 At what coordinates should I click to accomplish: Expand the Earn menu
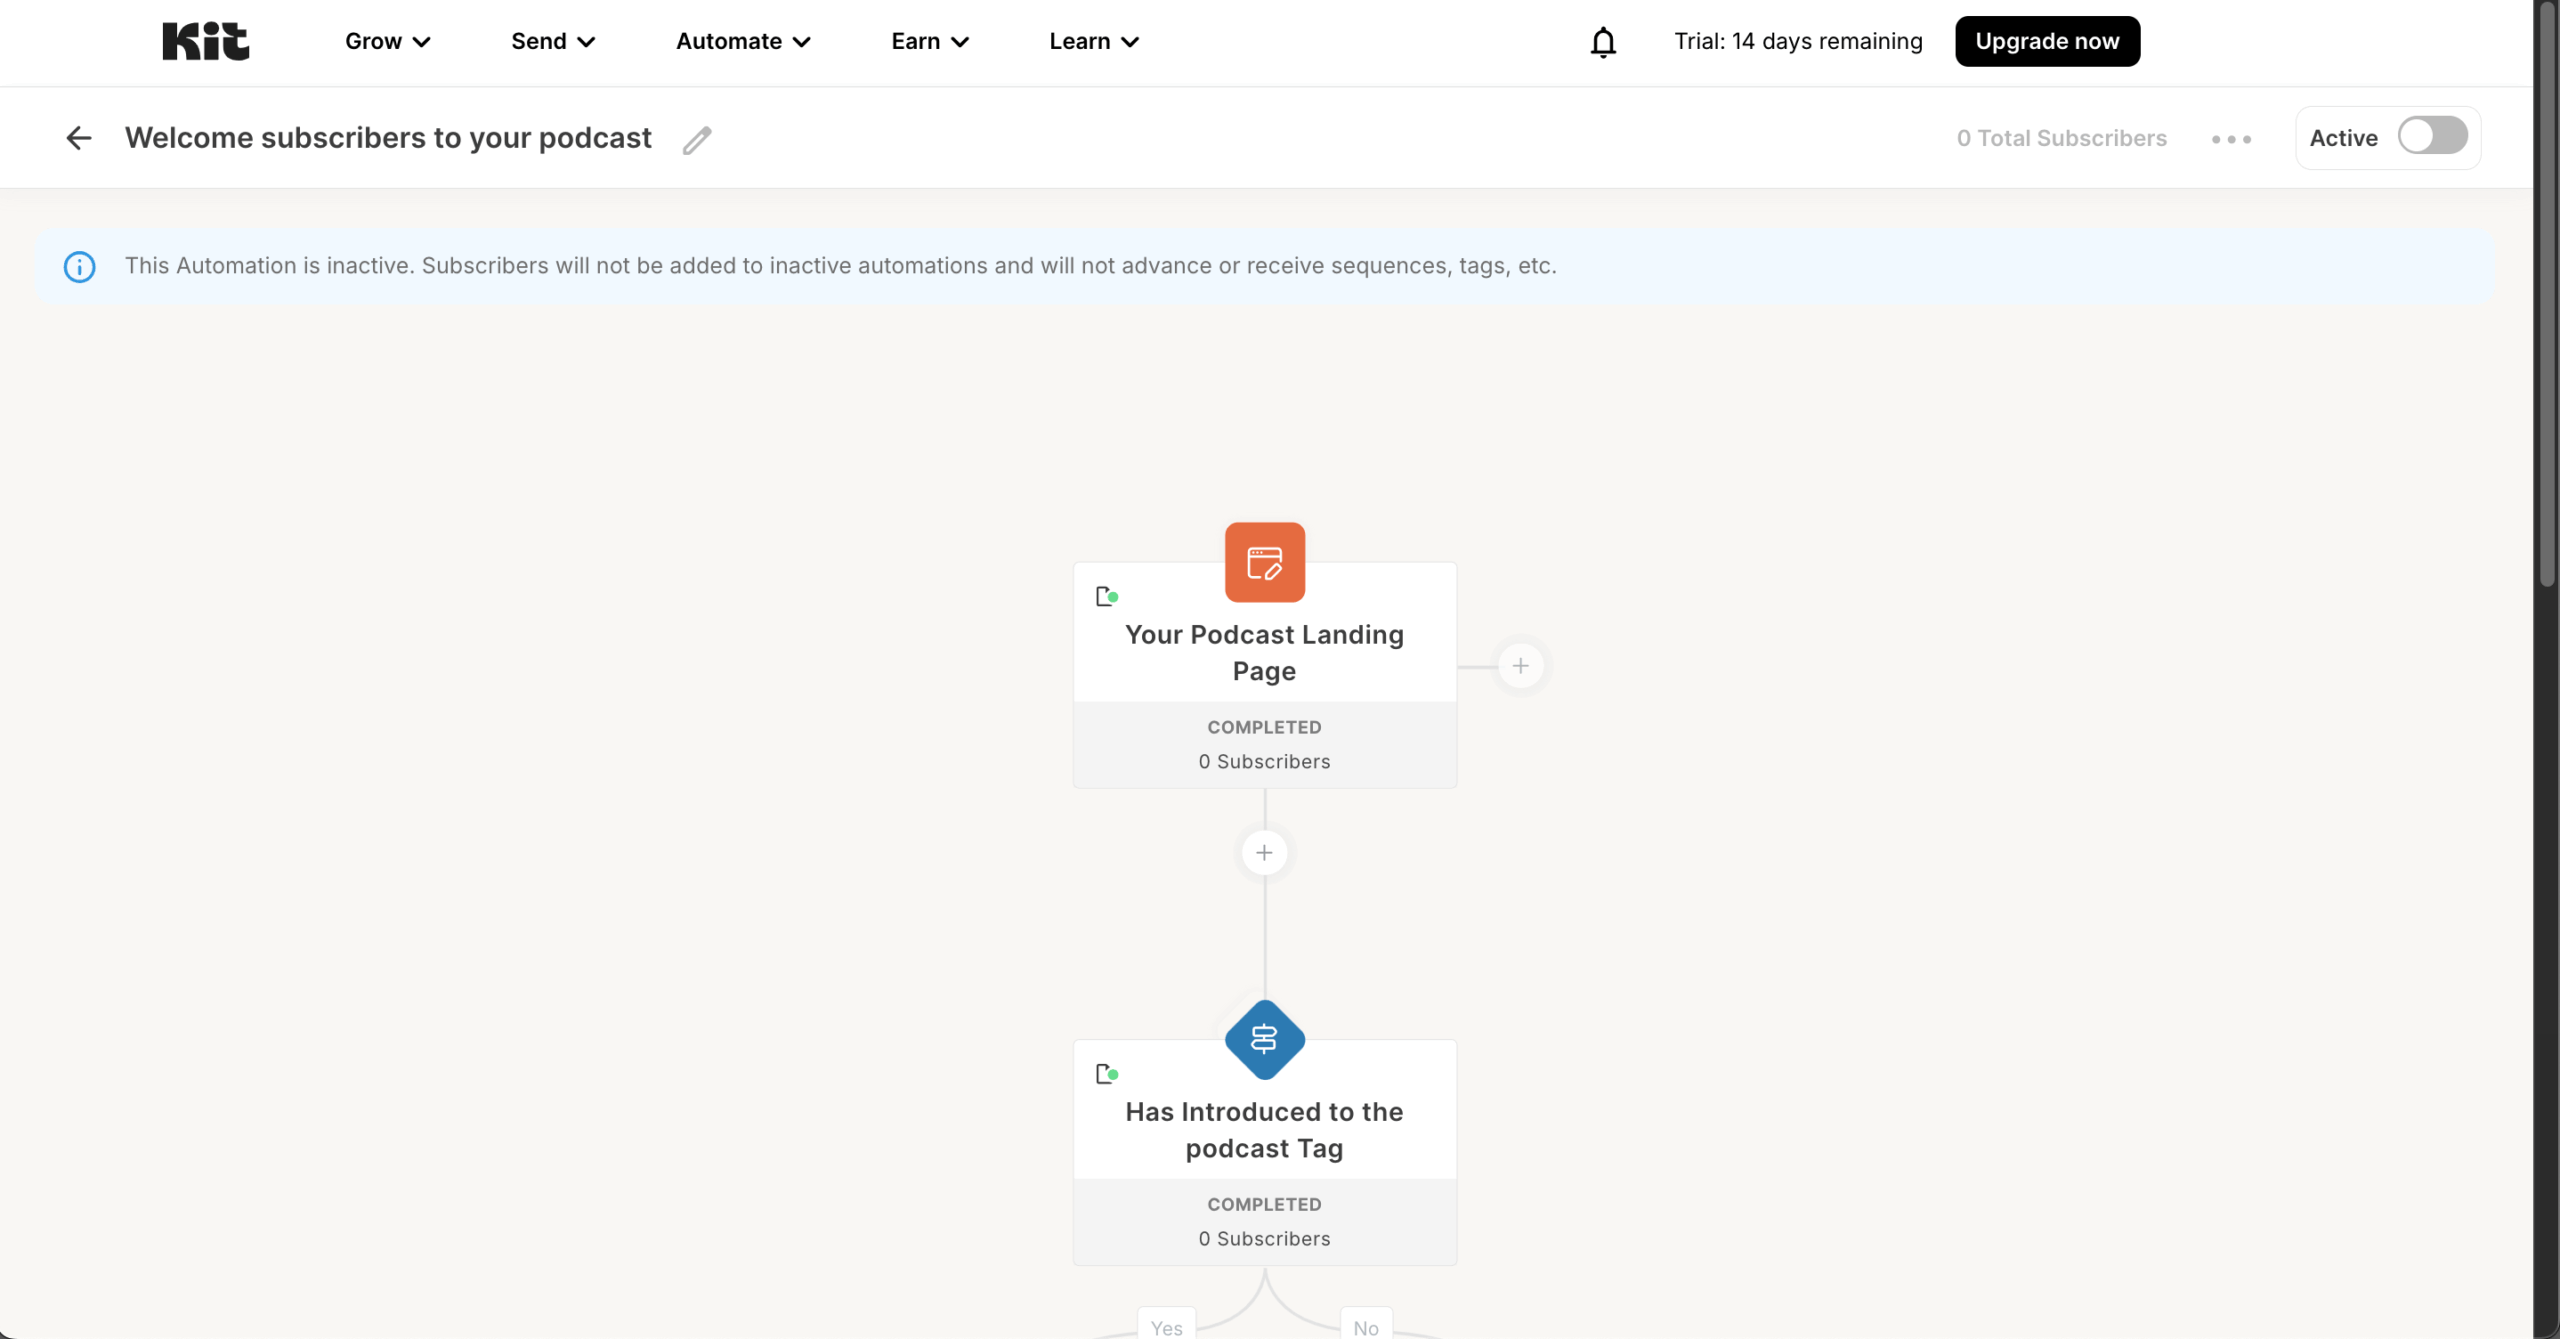point(930,41)
